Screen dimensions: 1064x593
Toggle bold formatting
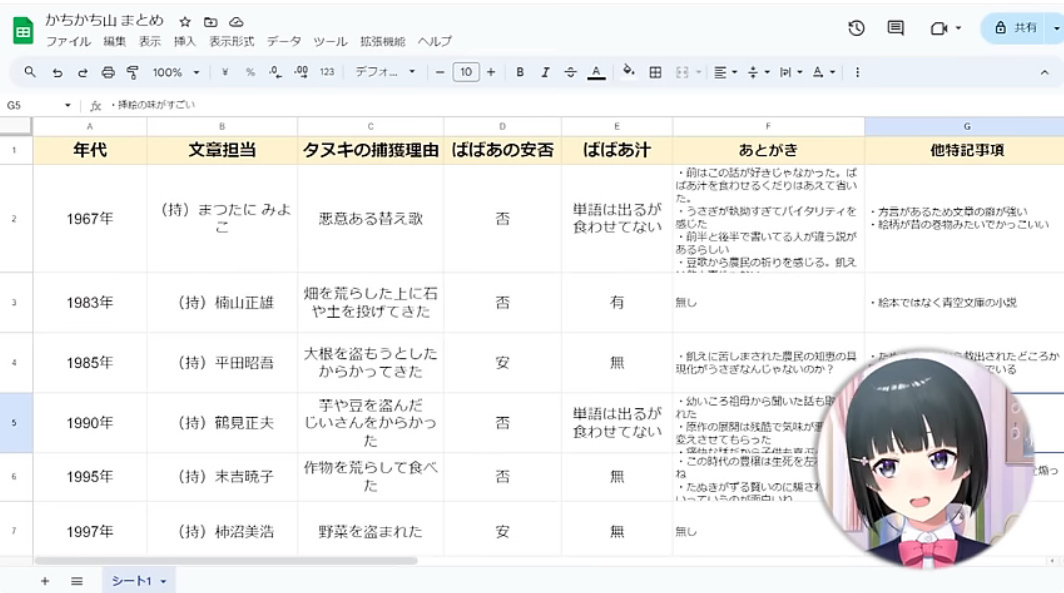(x=520, y=72)
